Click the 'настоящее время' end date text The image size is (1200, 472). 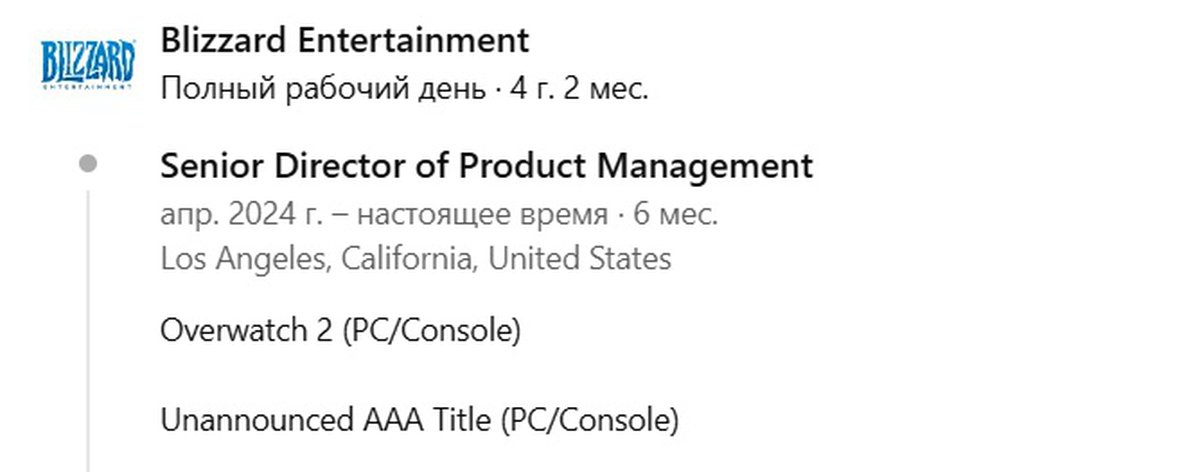pos(482,215)
